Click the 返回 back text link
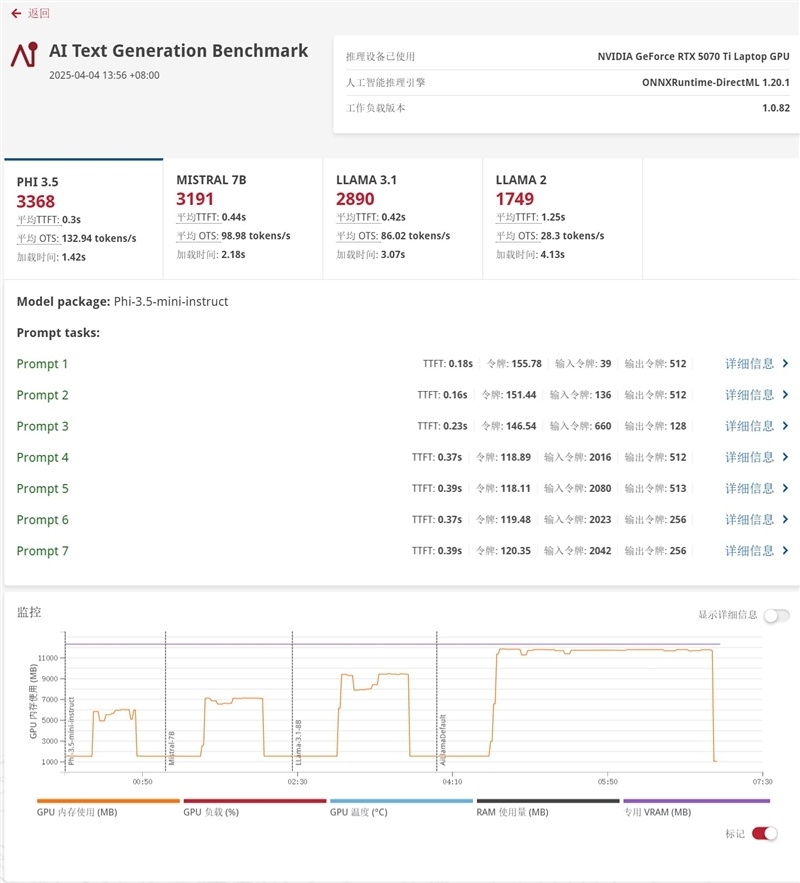Screen dimensions: 800x883 pos(39,13)
